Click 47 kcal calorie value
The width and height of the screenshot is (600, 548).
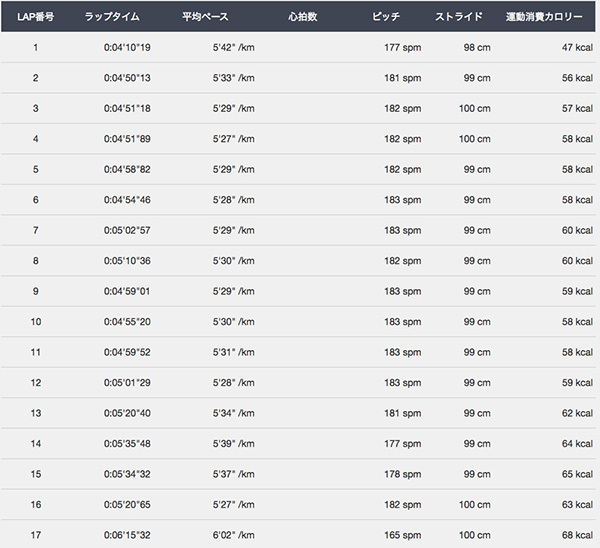coord(577,47)
